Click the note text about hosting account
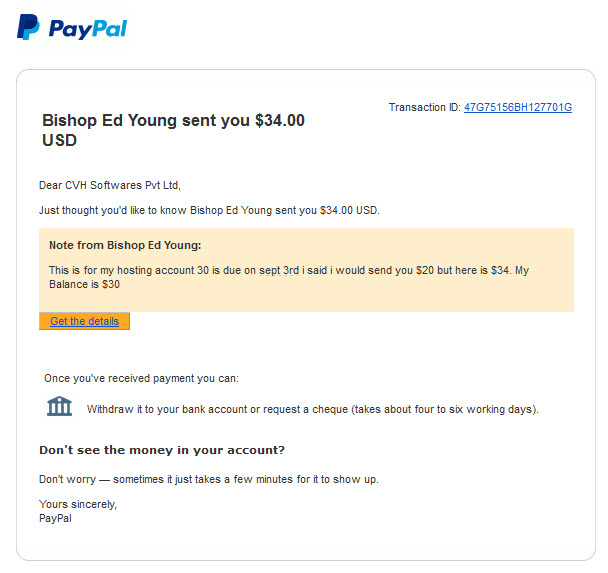608x573 pixels. click(x=289, y=277)
